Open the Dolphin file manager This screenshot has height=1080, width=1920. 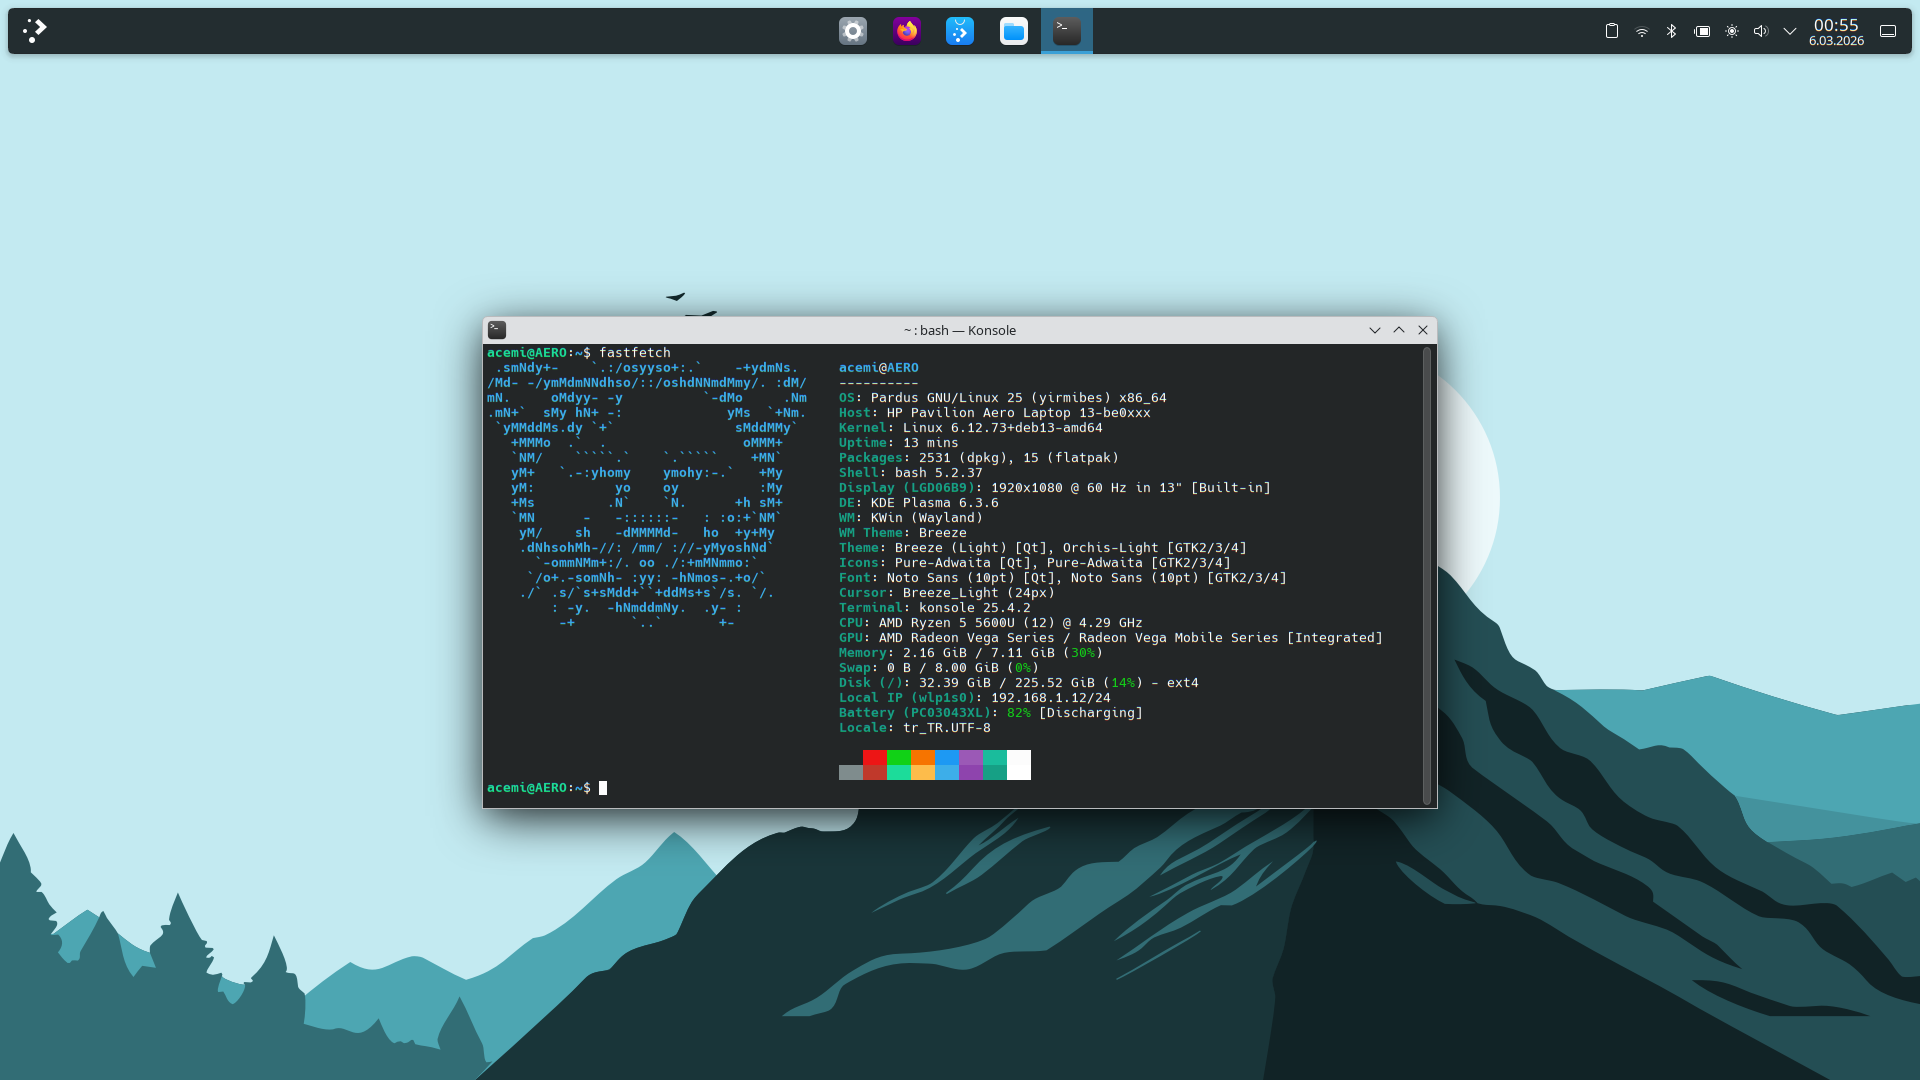(1013, 31)
